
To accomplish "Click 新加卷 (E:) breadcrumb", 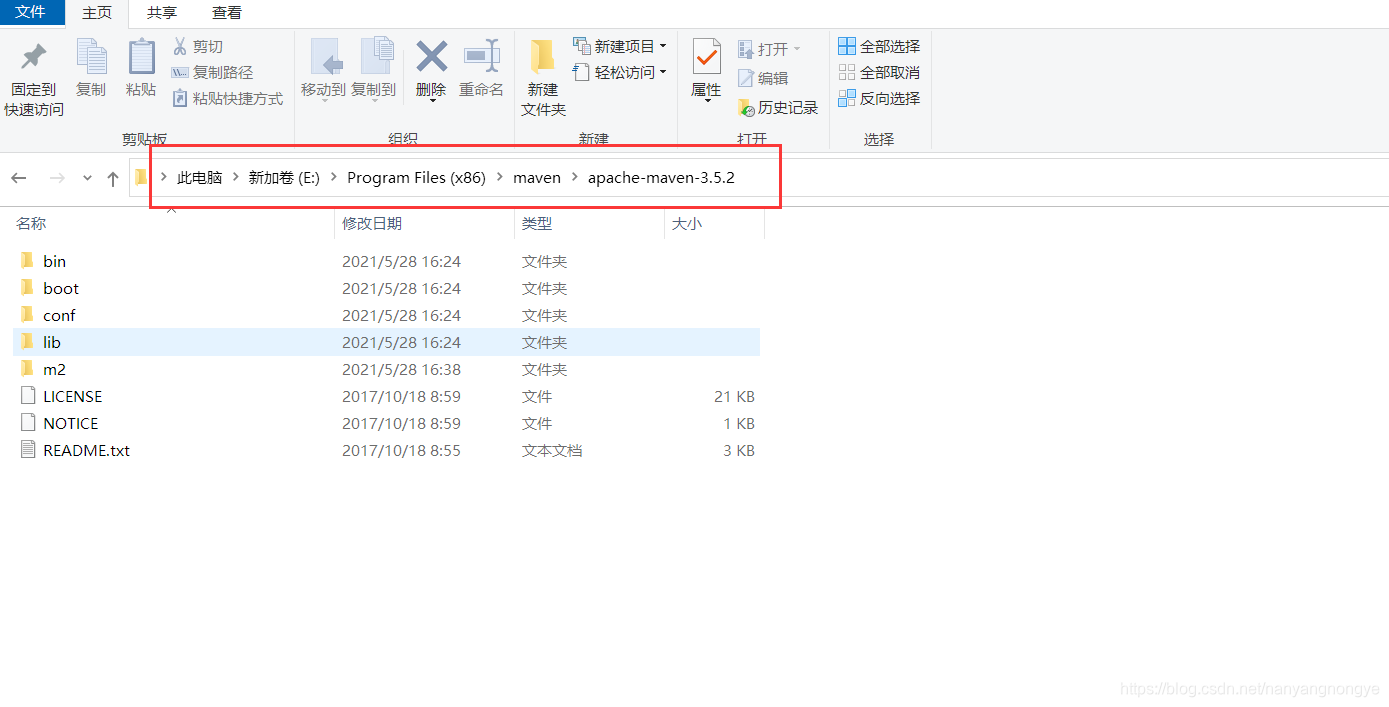I will click(x=284, y=177).
